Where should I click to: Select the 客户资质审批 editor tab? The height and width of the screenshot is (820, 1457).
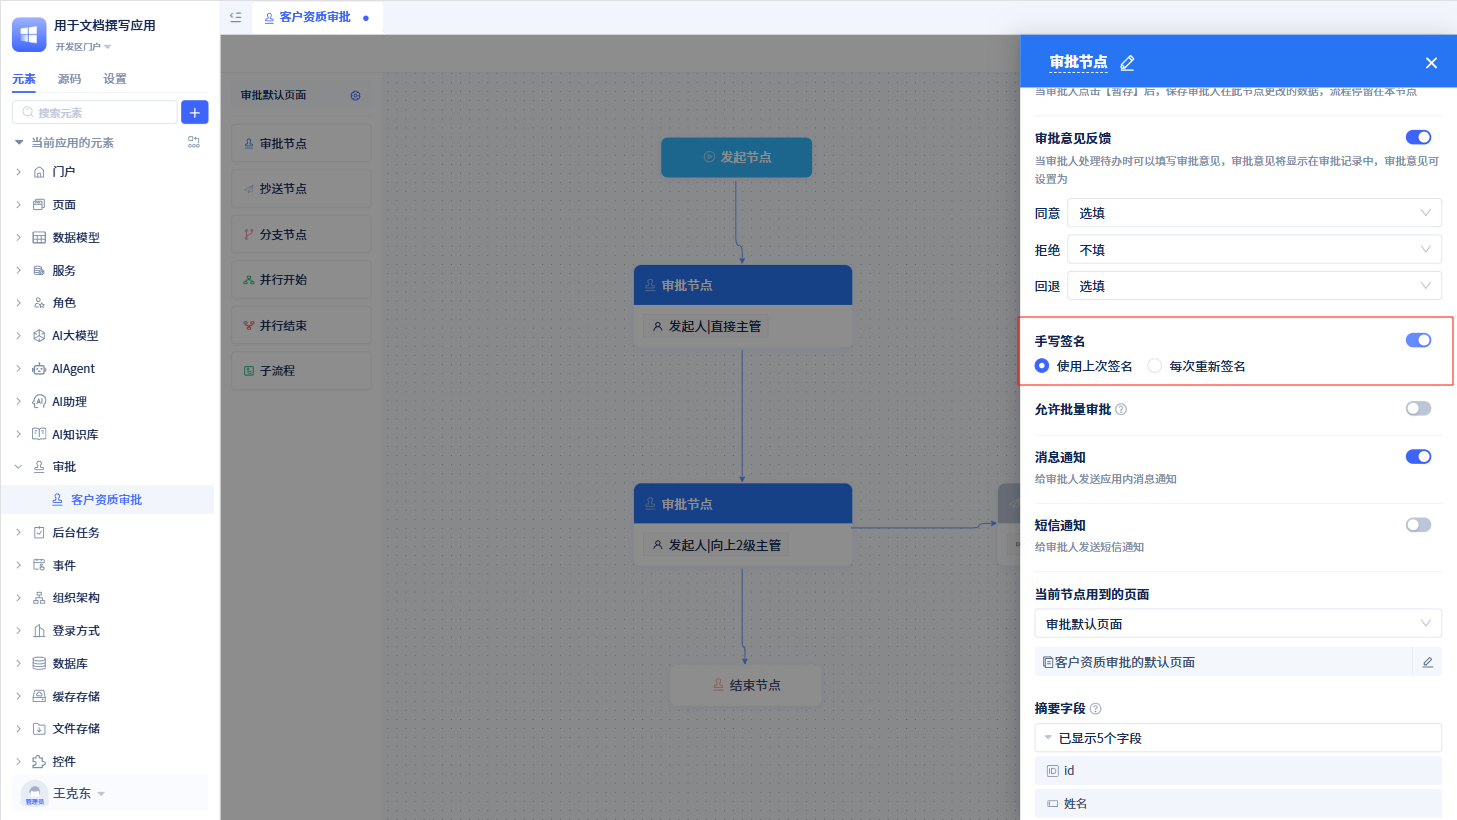(316, 17)
